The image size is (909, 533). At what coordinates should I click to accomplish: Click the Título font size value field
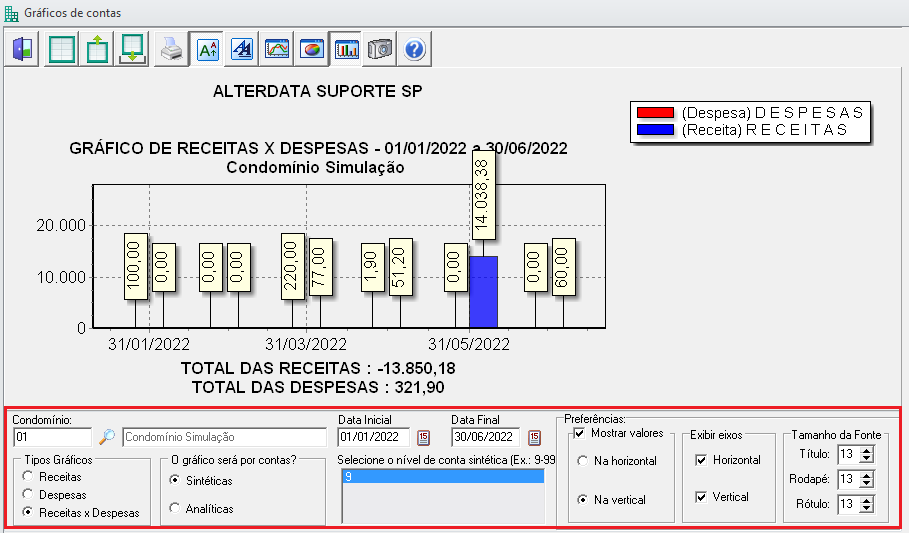pyautogui.click(x=849, y=454)
